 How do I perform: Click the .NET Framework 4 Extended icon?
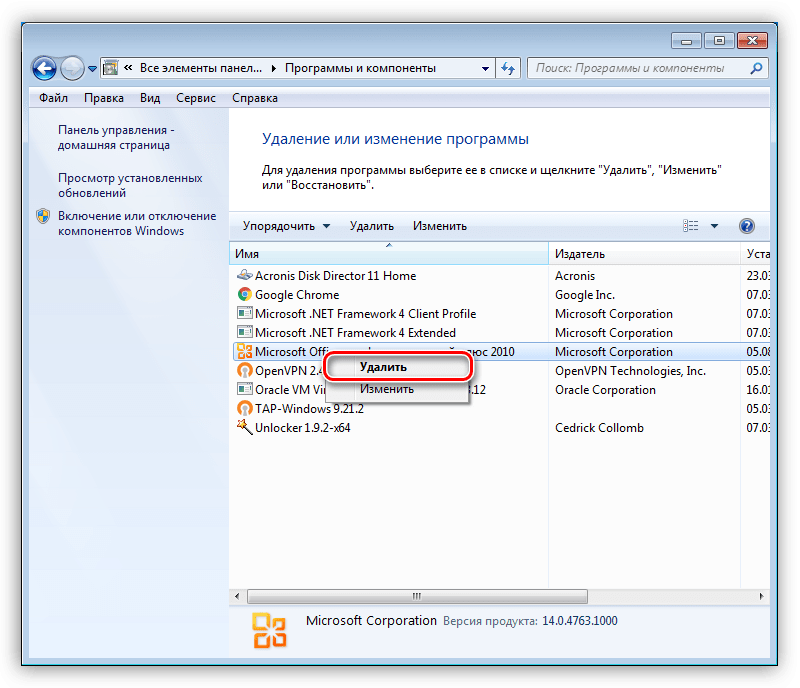245,332
